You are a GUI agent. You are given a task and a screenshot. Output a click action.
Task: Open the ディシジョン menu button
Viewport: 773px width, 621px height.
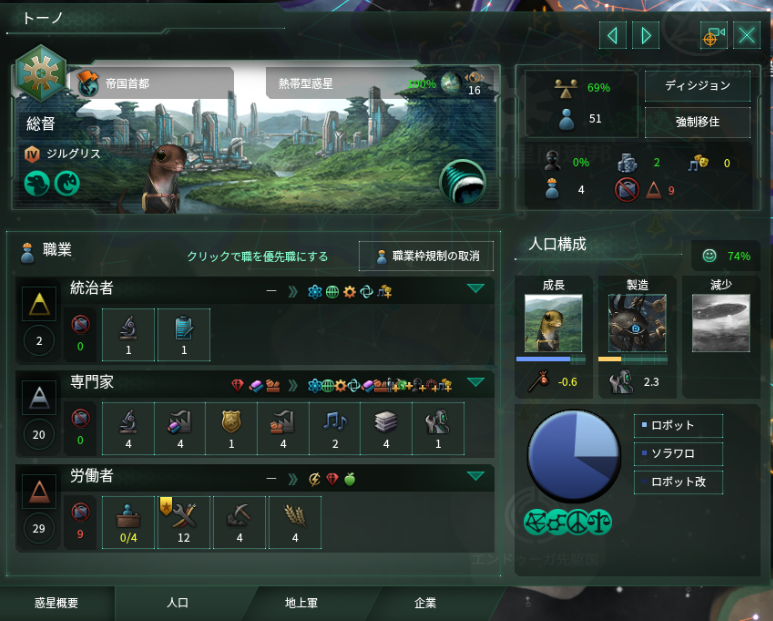698,86
